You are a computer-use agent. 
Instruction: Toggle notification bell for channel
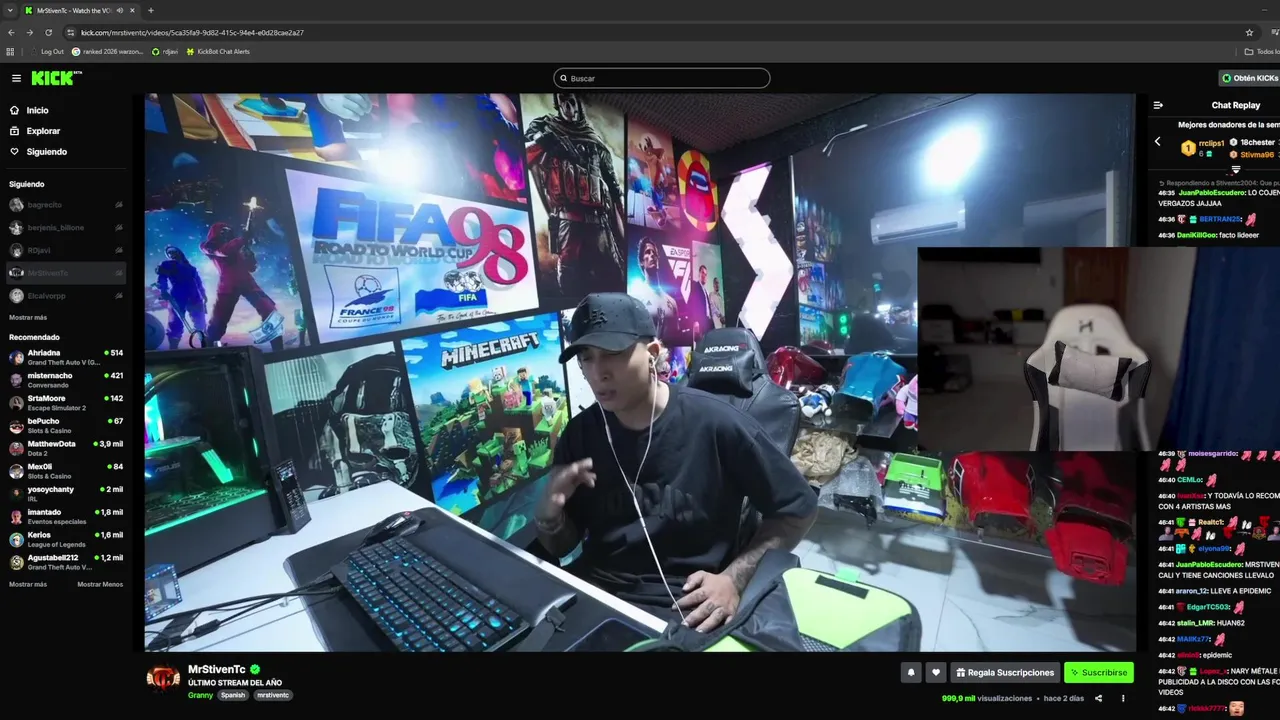[x=911, y=673]
